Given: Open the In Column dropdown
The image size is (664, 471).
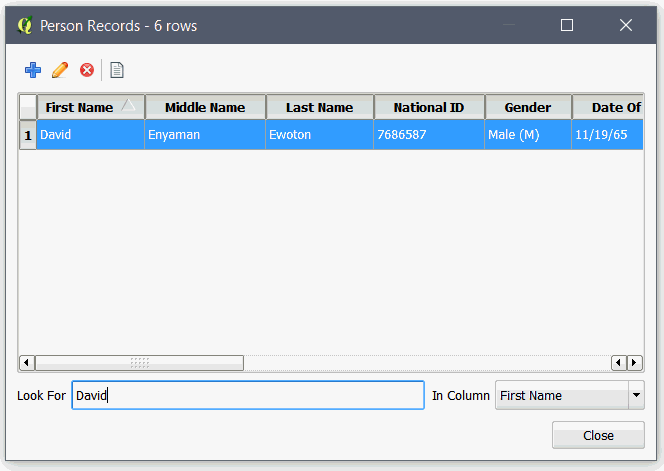Looking at the screenshot, I should [x=636, y=396].
